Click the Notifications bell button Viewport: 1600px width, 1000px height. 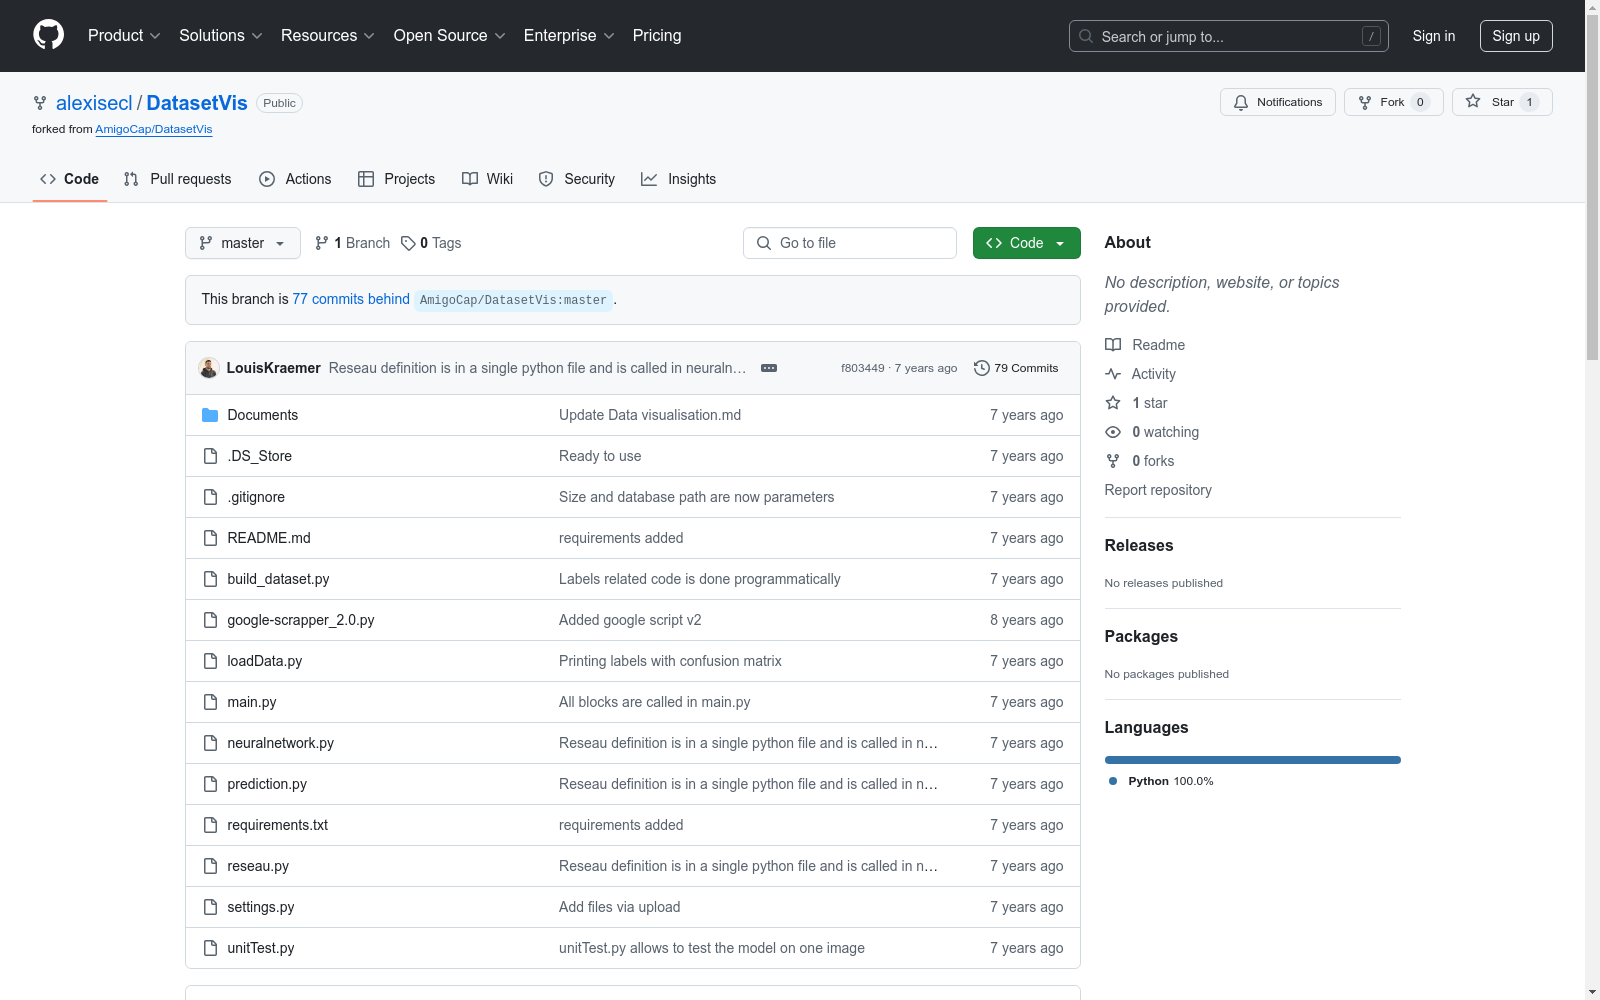tap(1277, 102)
